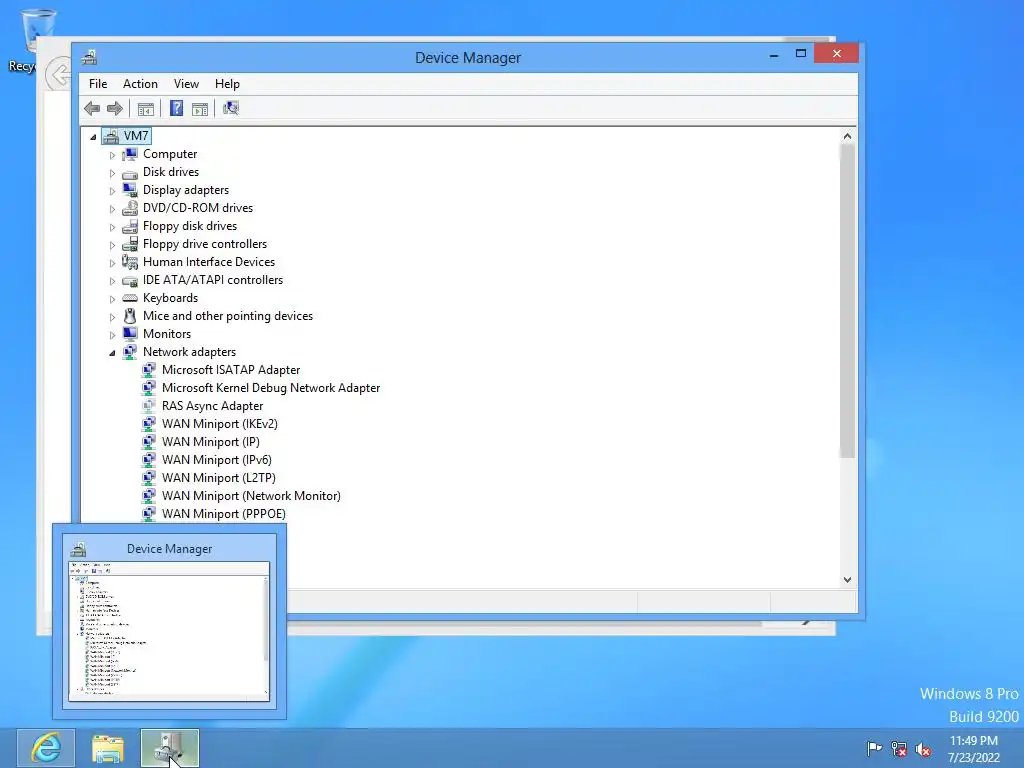Expand the Floppy disk drives category
Image resolution: width=1024 pixels, height=768 pixels.
tap(112, 227)
